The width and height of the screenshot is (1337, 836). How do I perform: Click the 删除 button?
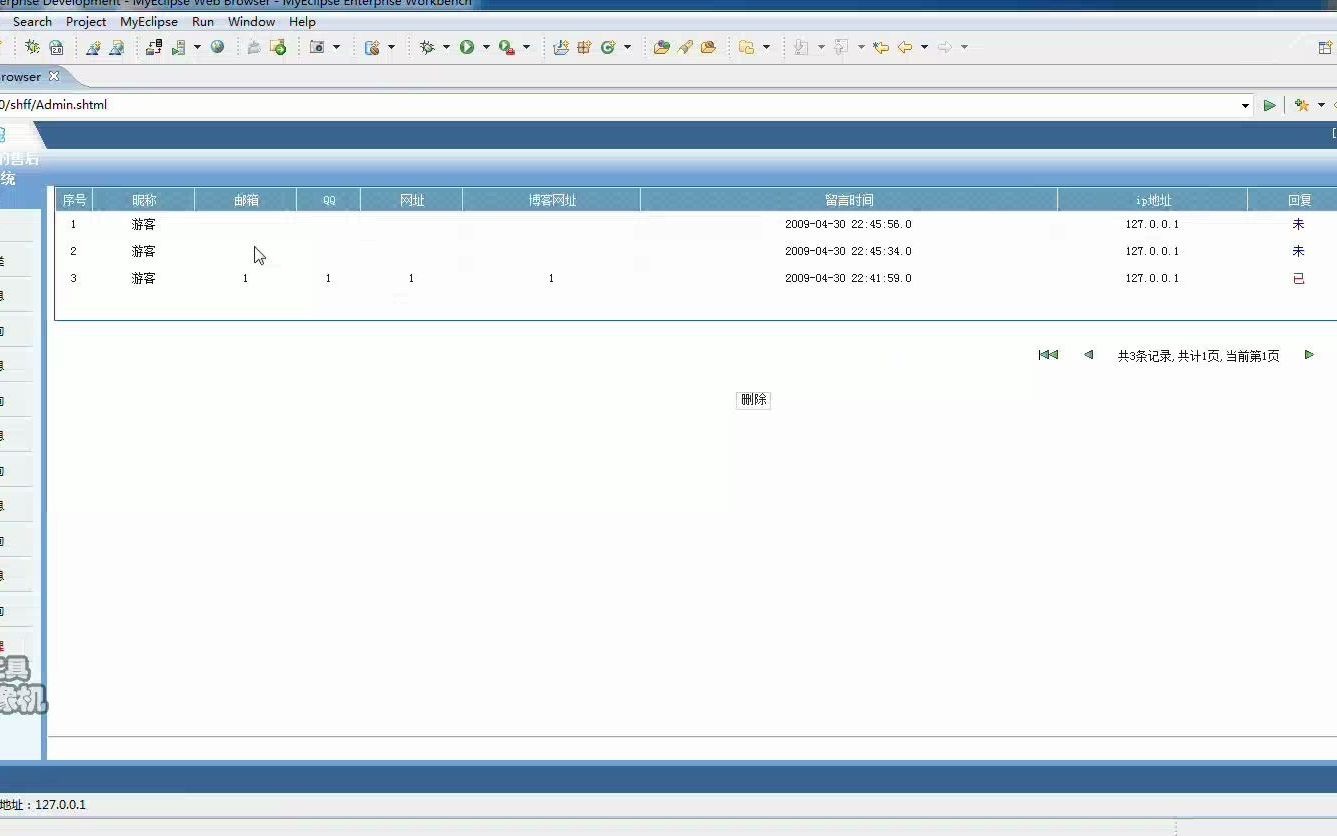click(753, 400)
